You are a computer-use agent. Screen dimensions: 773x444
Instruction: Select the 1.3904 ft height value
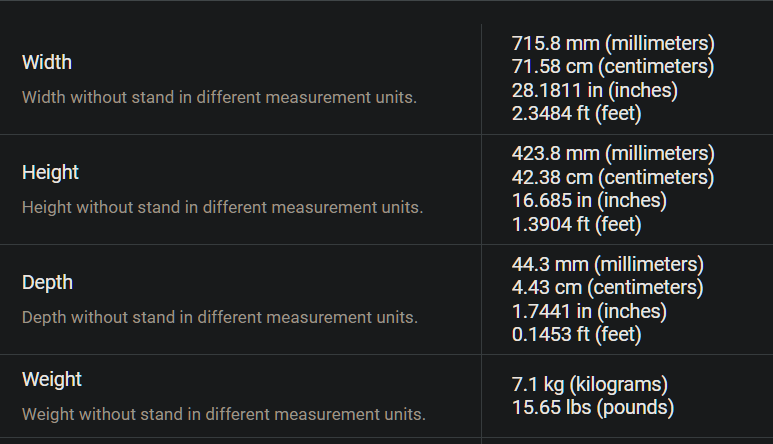coord(576,224)
